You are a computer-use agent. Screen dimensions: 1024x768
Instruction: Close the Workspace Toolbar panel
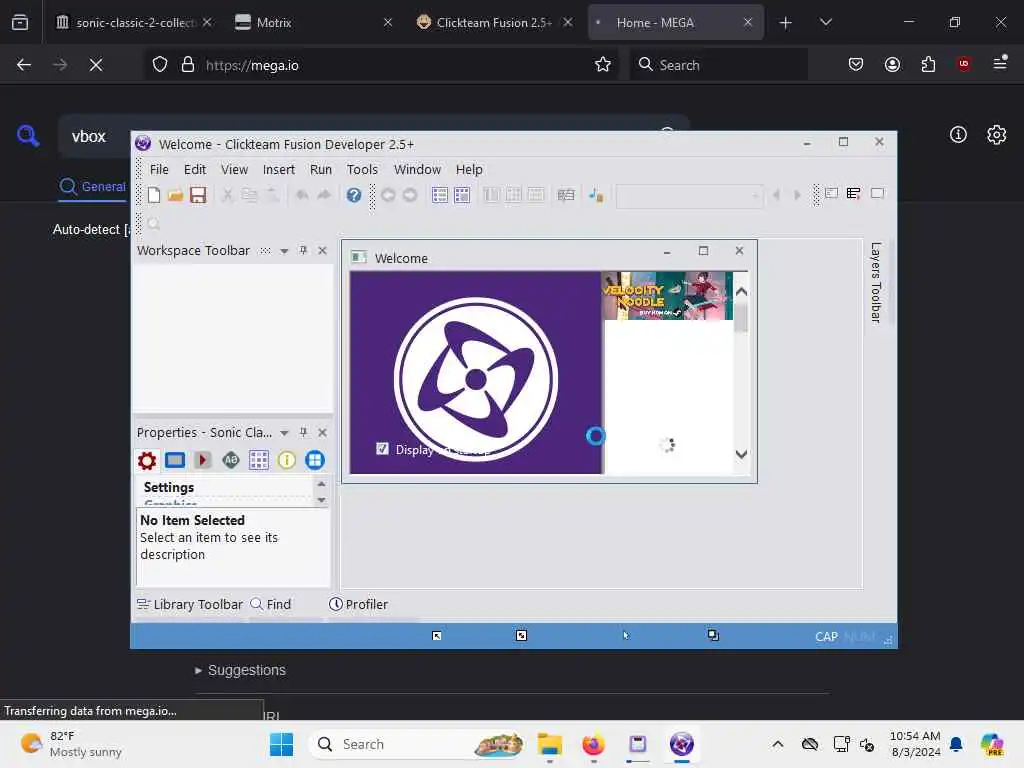pos(322,250)
